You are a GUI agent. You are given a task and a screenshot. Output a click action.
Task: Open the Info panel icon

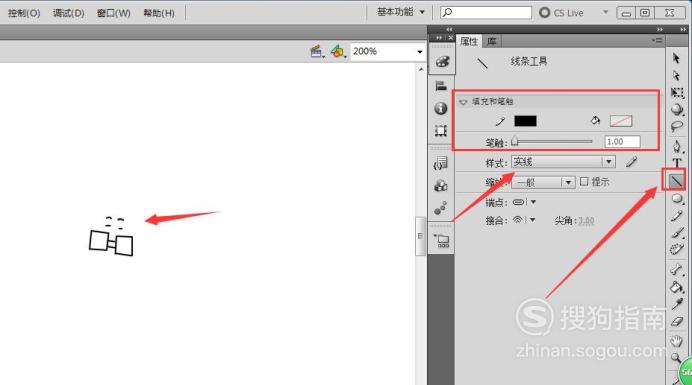(x=440, y=108)
